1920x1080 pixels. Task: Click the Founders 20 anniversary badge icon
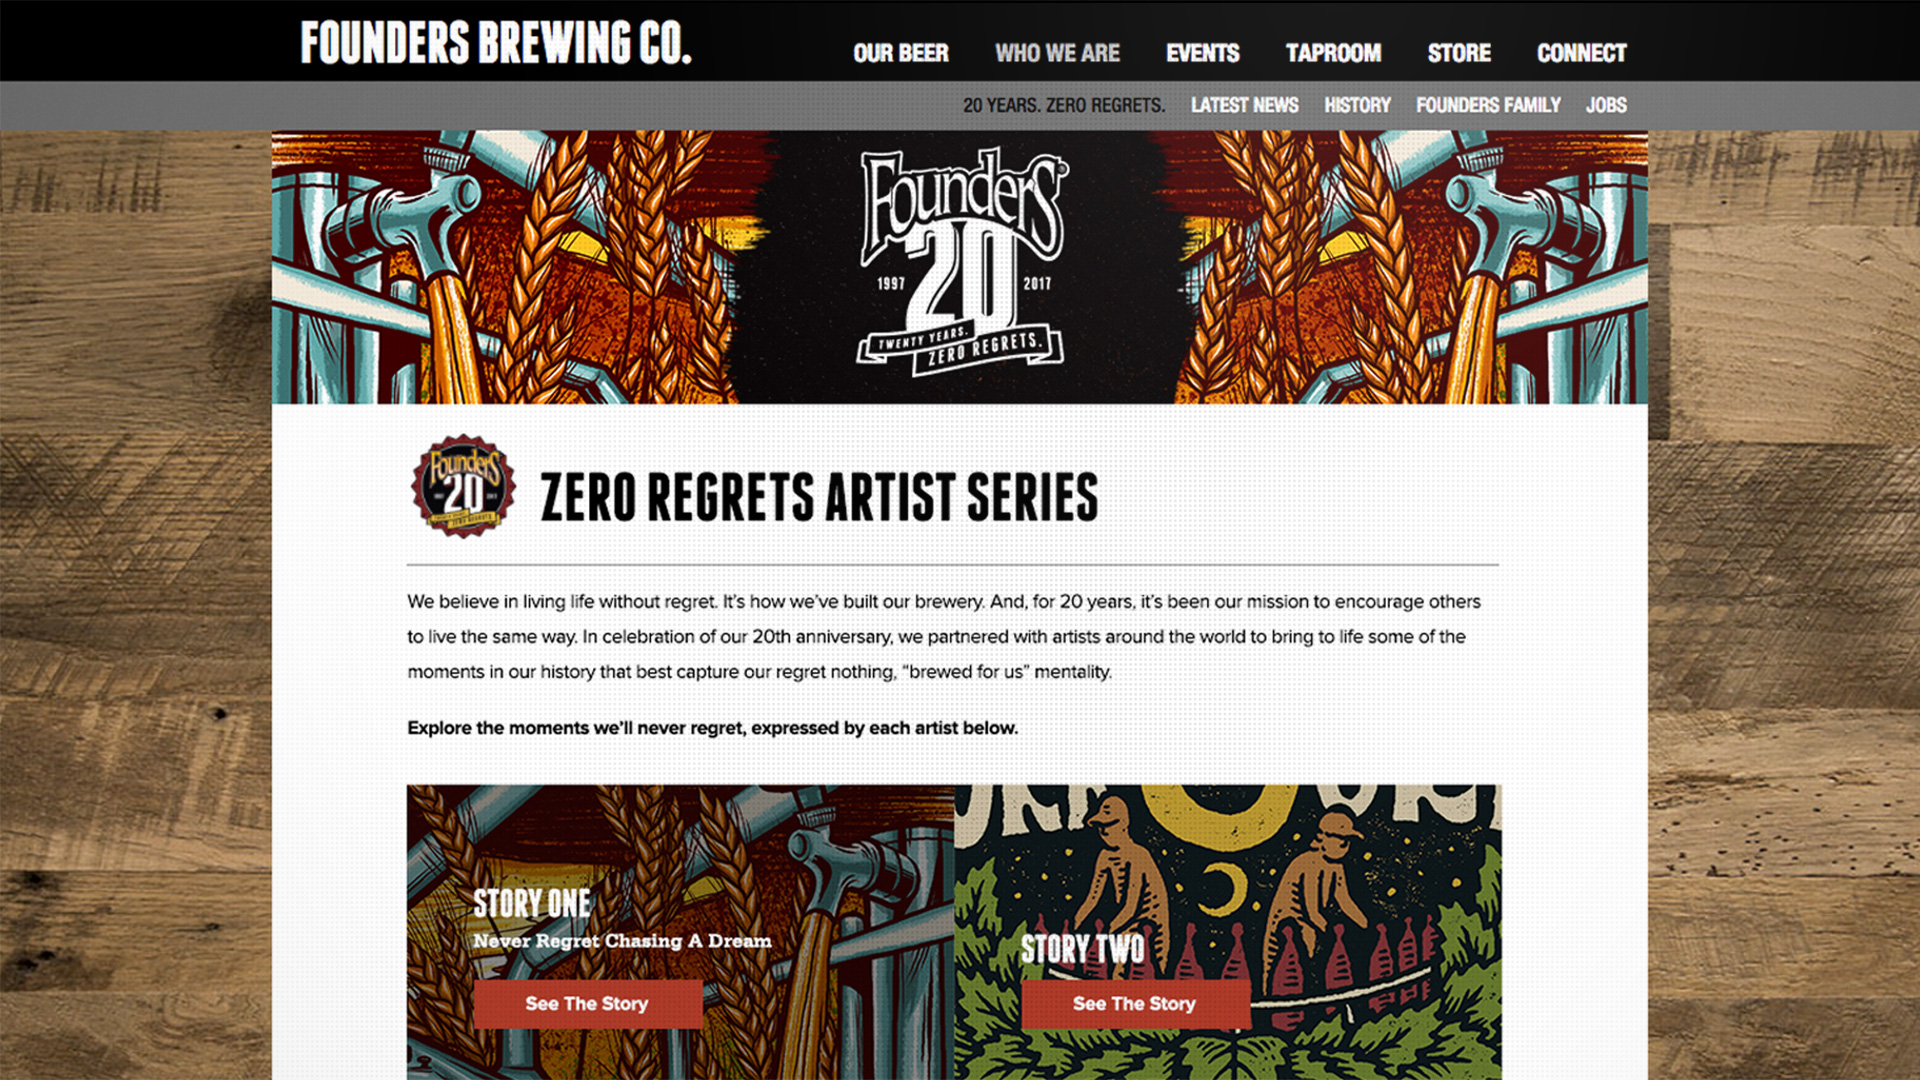point(464,486)
